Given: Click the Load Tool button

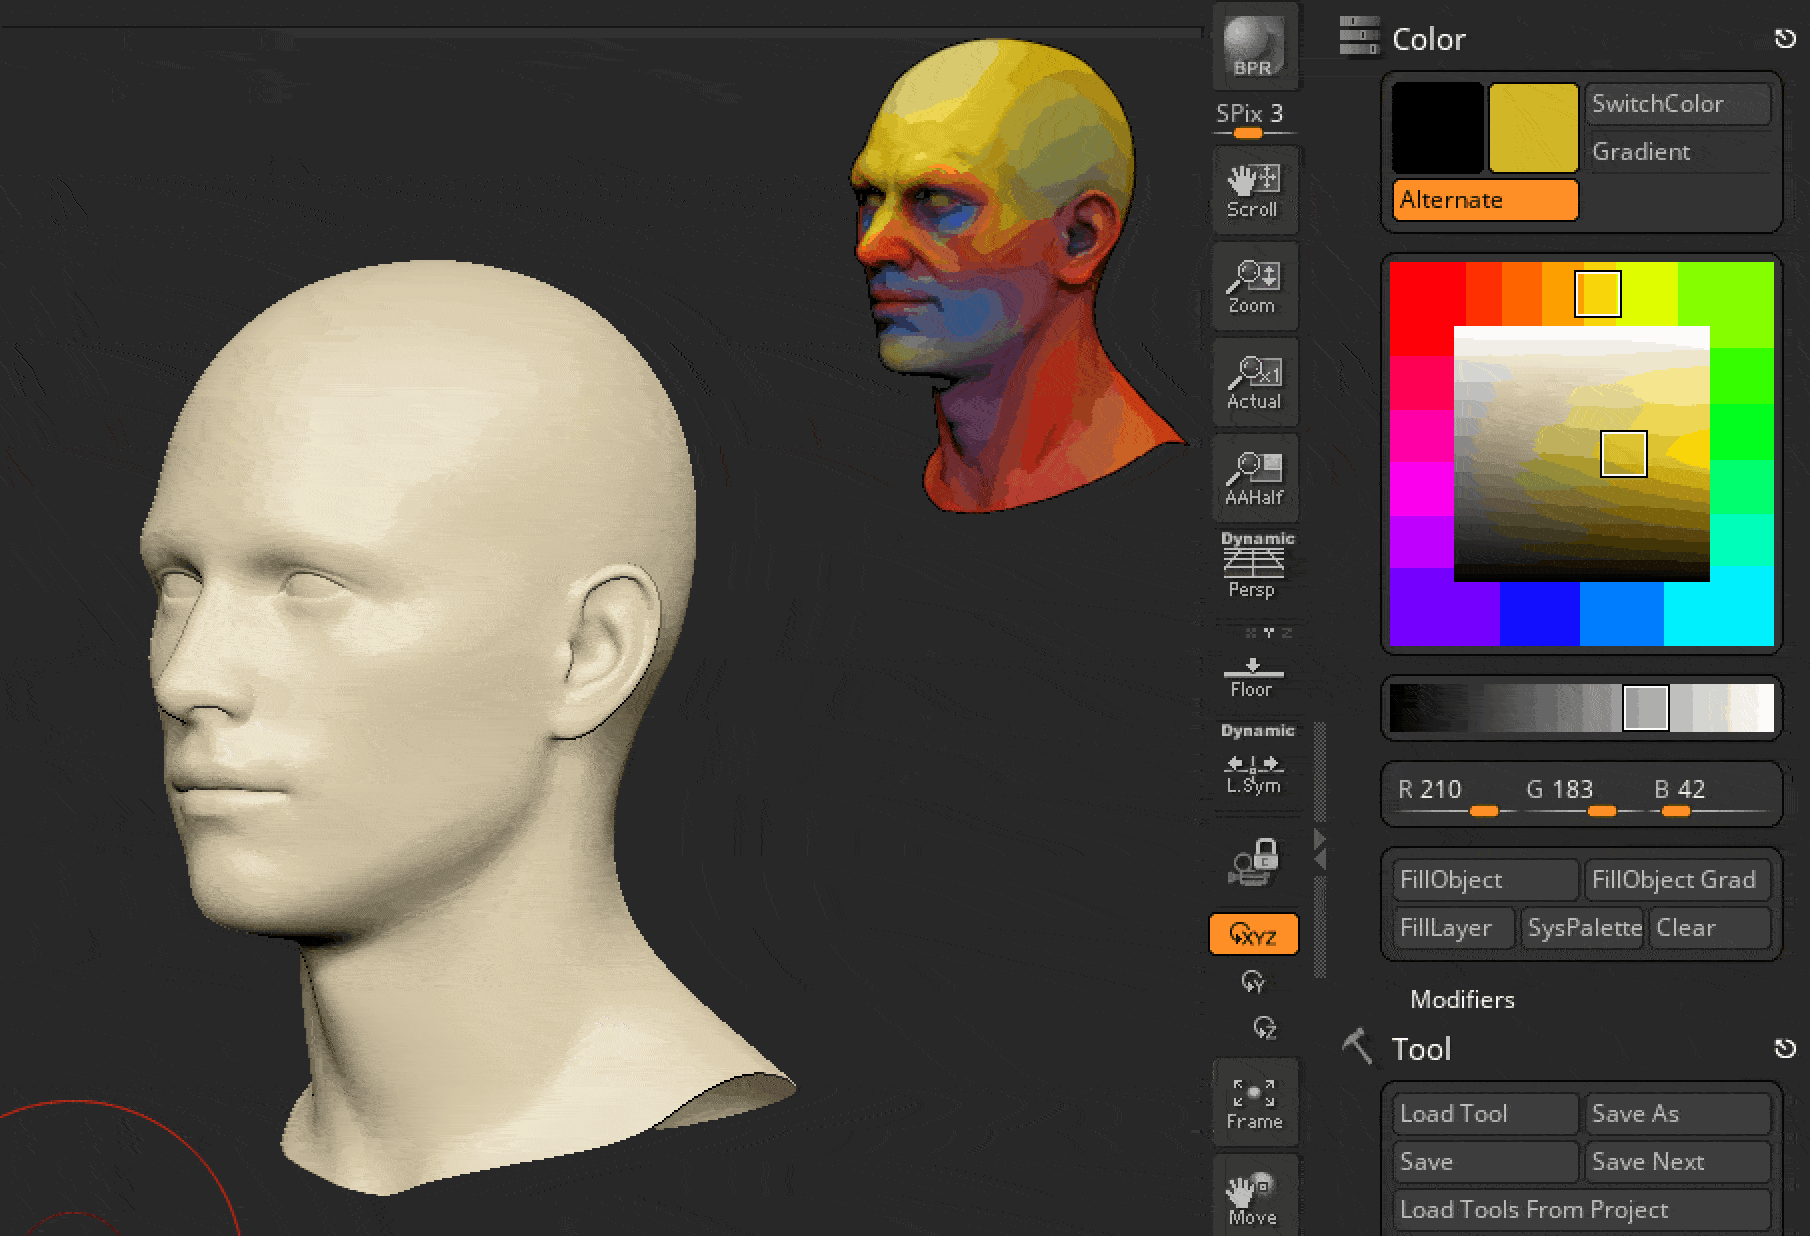Looking at the screenshot, I should click(1485, 1114).
